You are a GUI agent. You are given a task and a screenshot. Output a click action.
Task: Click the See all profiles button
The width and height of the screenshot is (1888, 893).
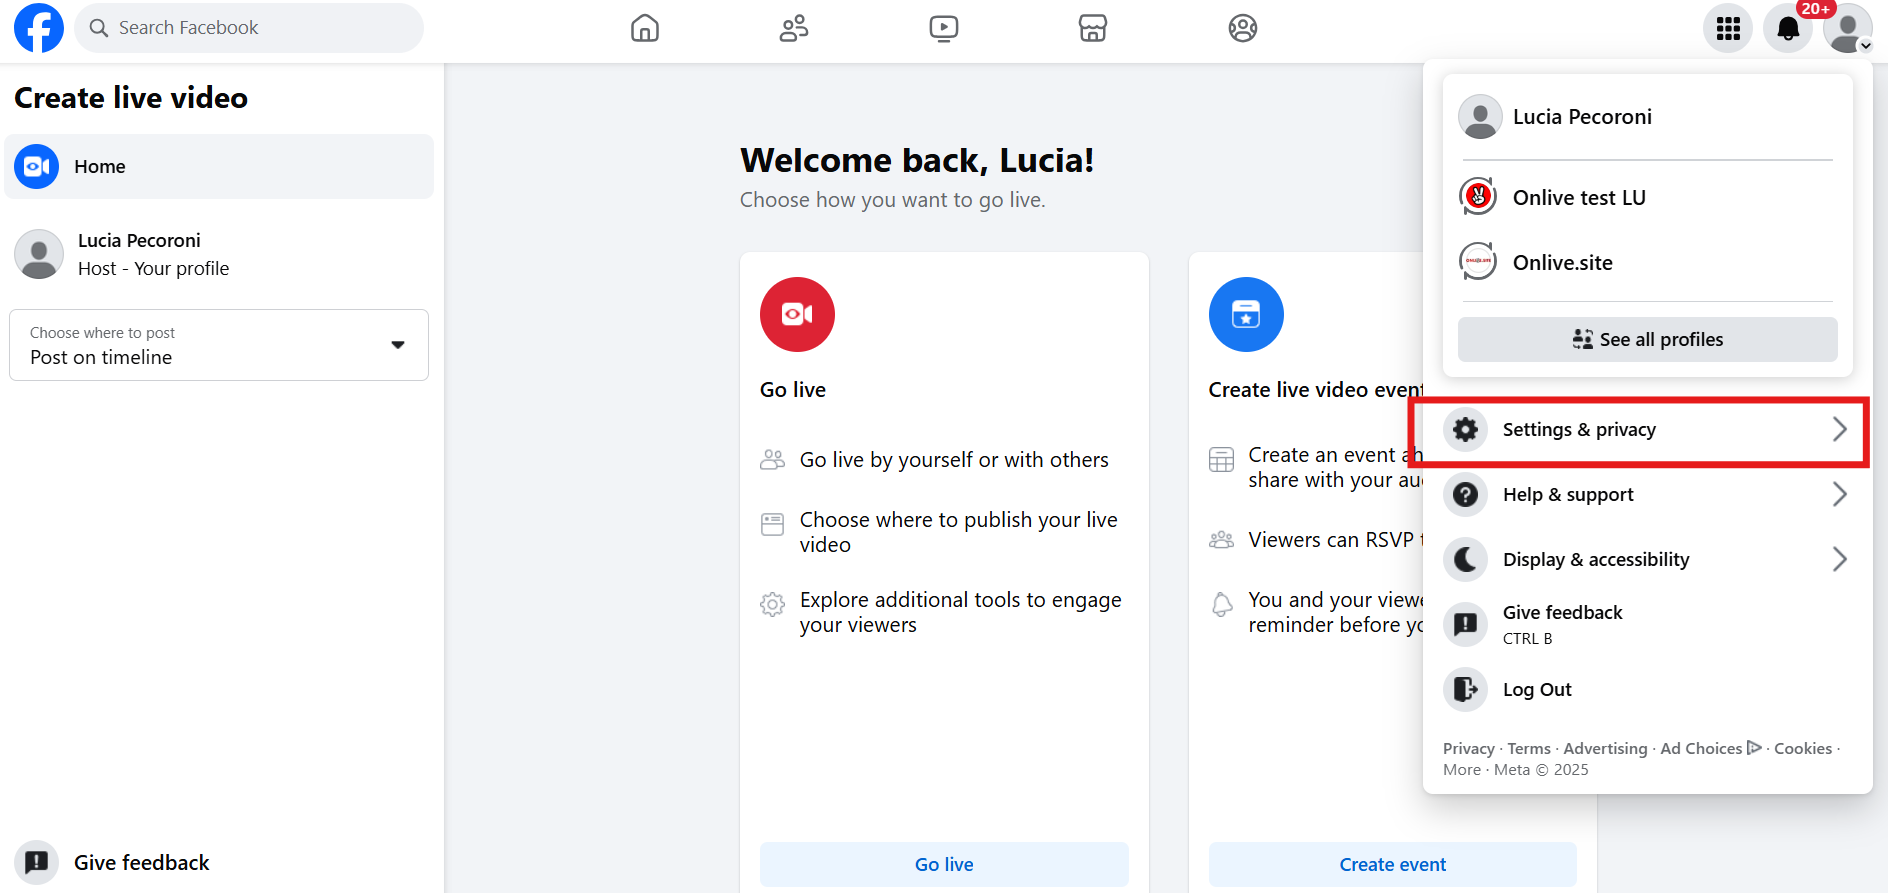click(x=1647, y=340)
